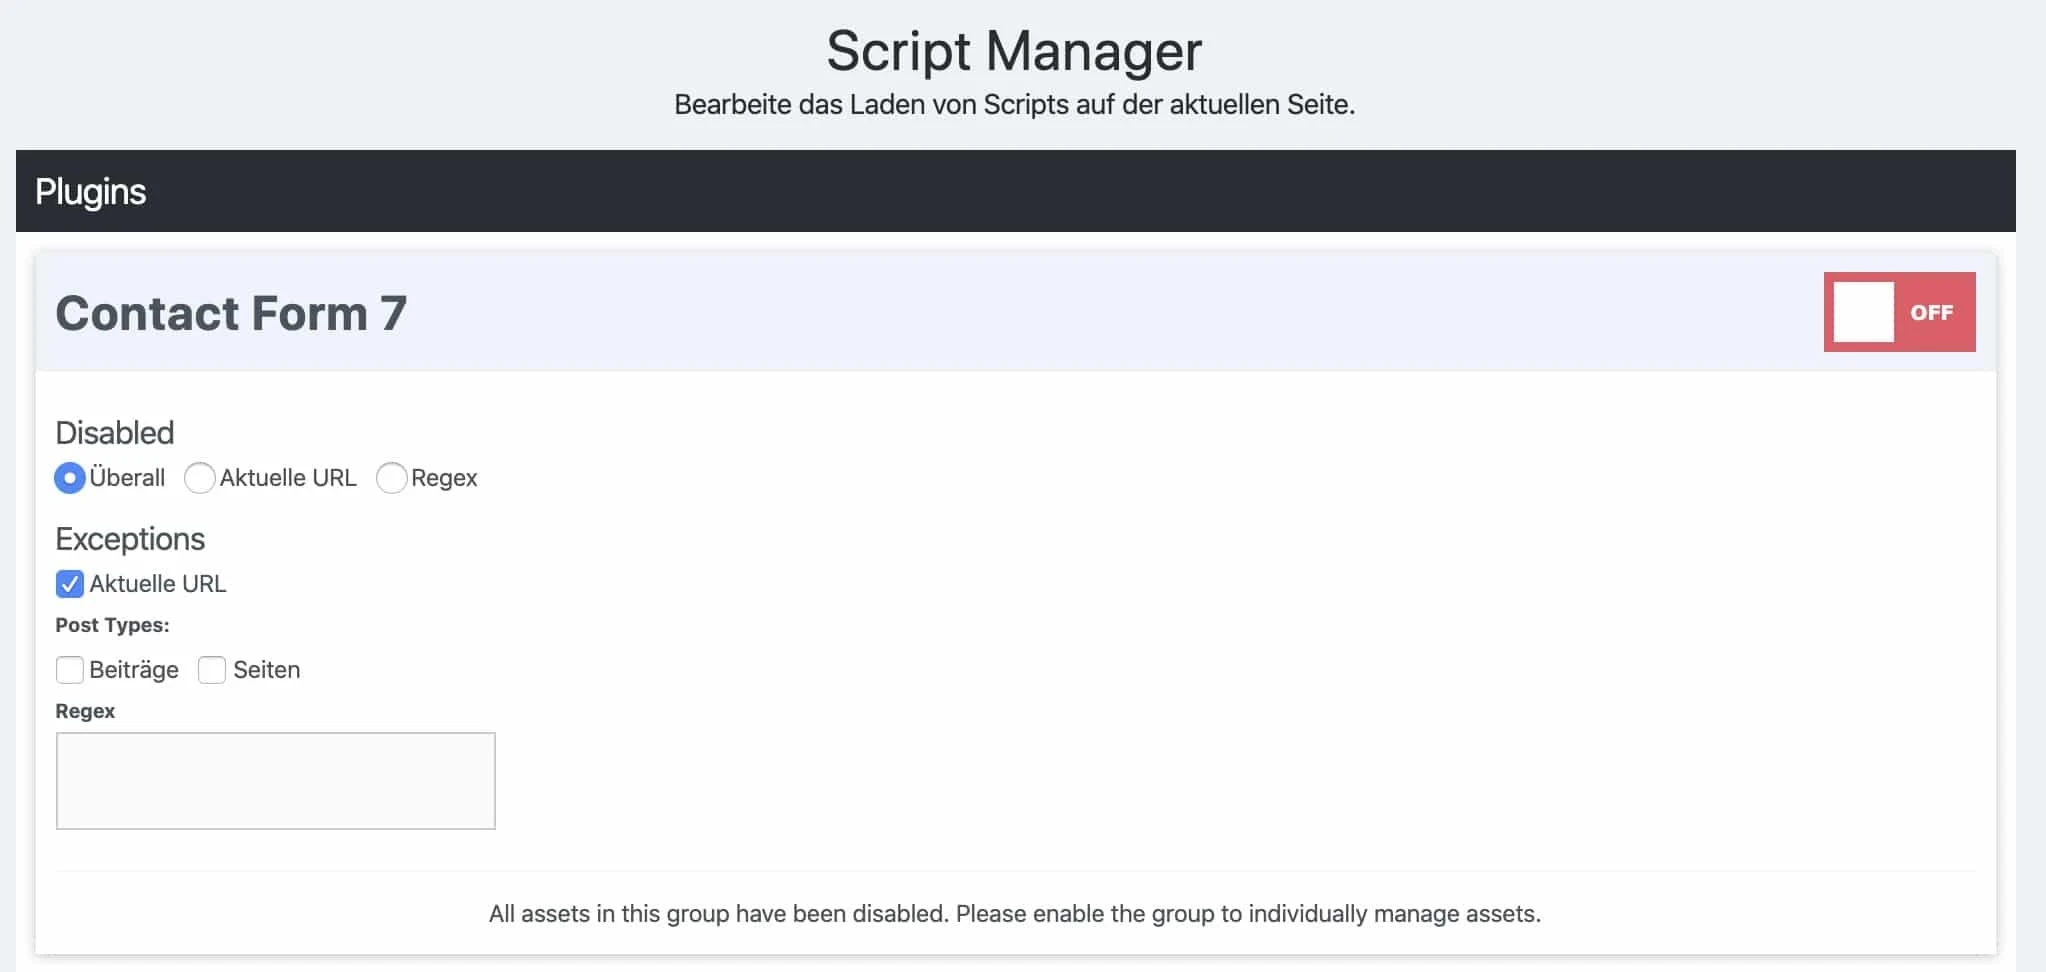
Task: Click the dark "Plugins" section header
Action: pos(91,191)
